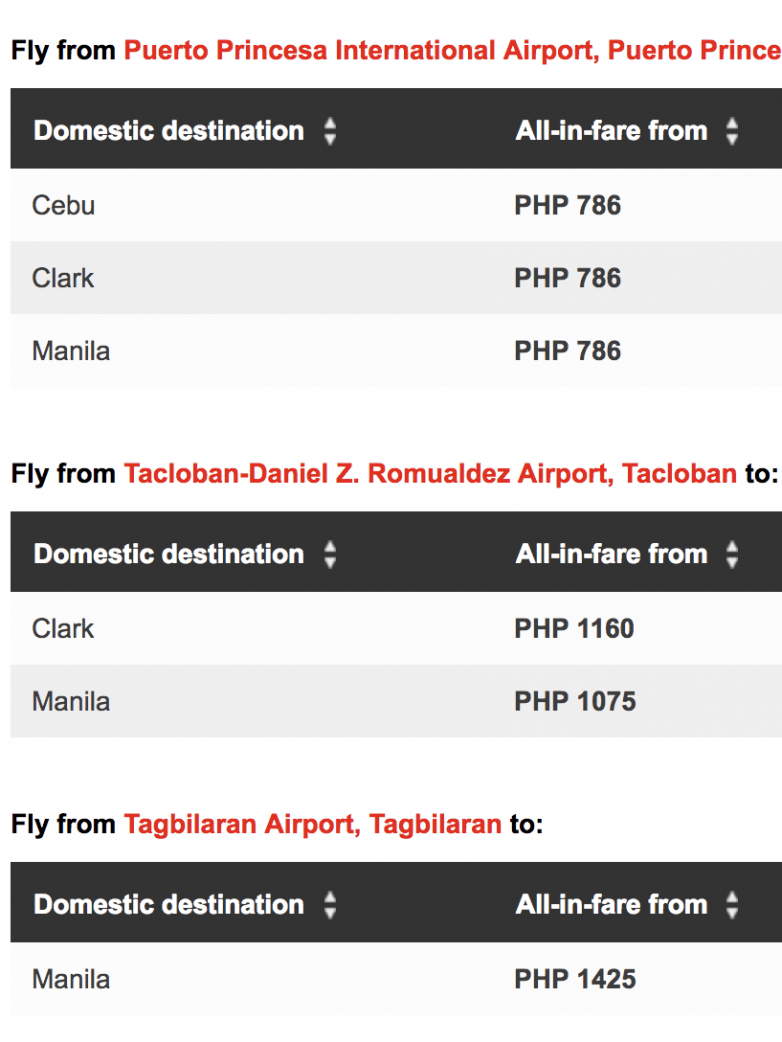Select Manila destination in Tagbilaran table
782x1042 pixels.
pyautogui.click(x=71, y=979)
